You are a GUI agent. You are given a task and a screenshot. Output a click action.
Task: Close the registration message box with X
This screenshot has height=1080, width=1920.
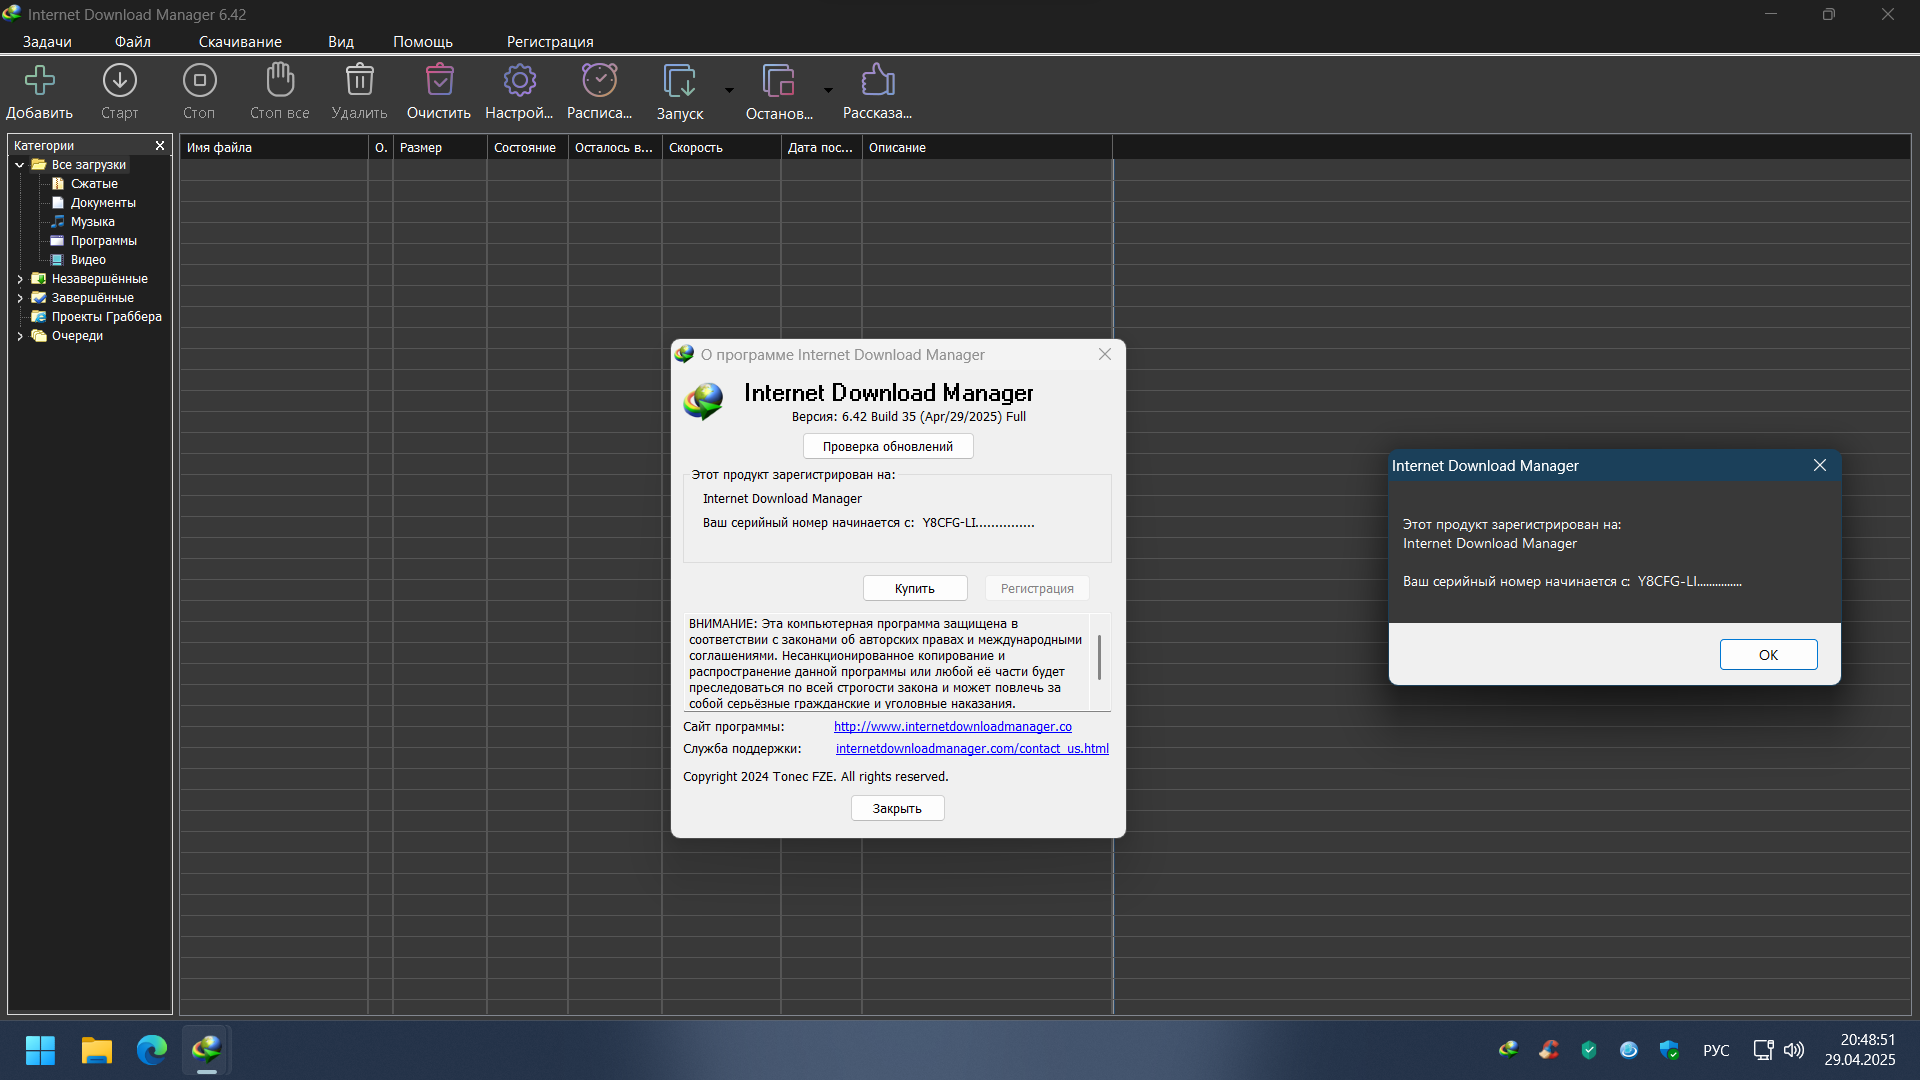[x=1820, y=466]
